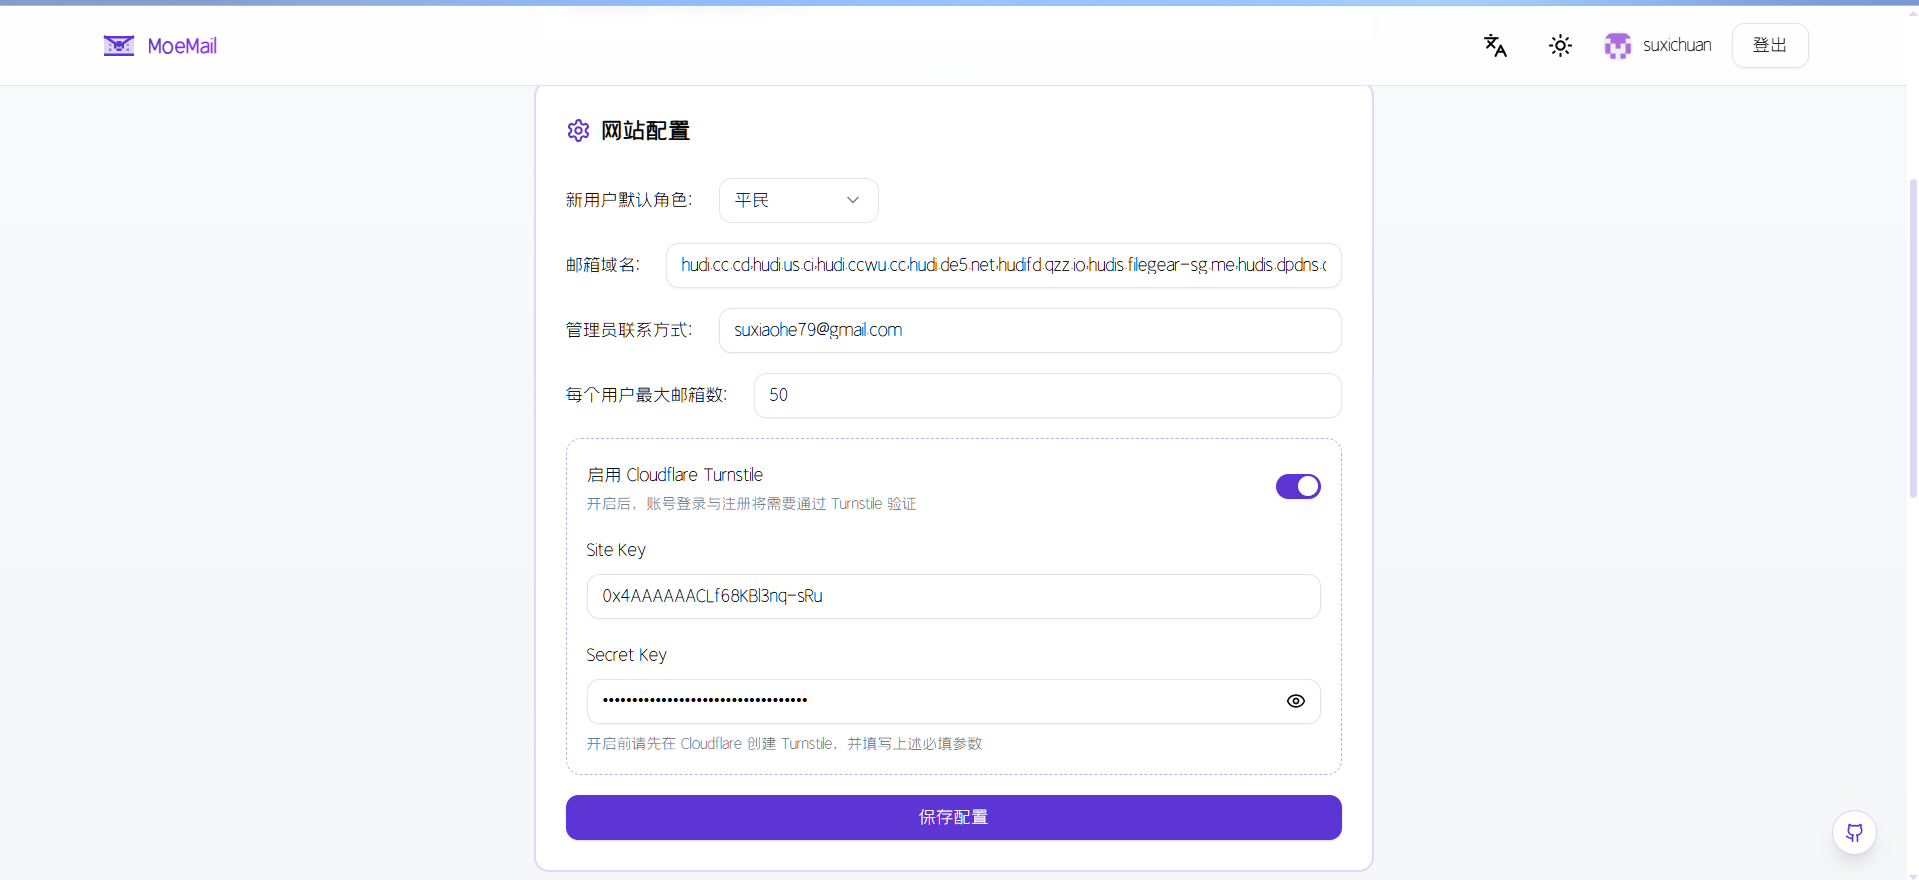This screenshot has height=880, width=1919.
Task: Click the 管理员联系方式 email field
Action: (x=1029, y=331)
